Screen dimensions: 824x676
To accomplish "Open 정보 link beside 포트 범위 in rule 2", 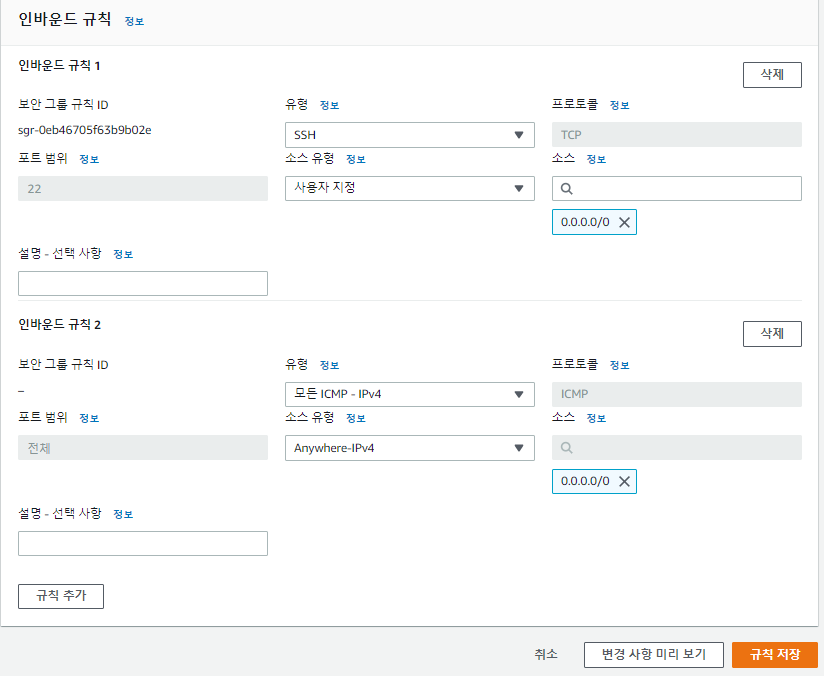I will [89, 418].
